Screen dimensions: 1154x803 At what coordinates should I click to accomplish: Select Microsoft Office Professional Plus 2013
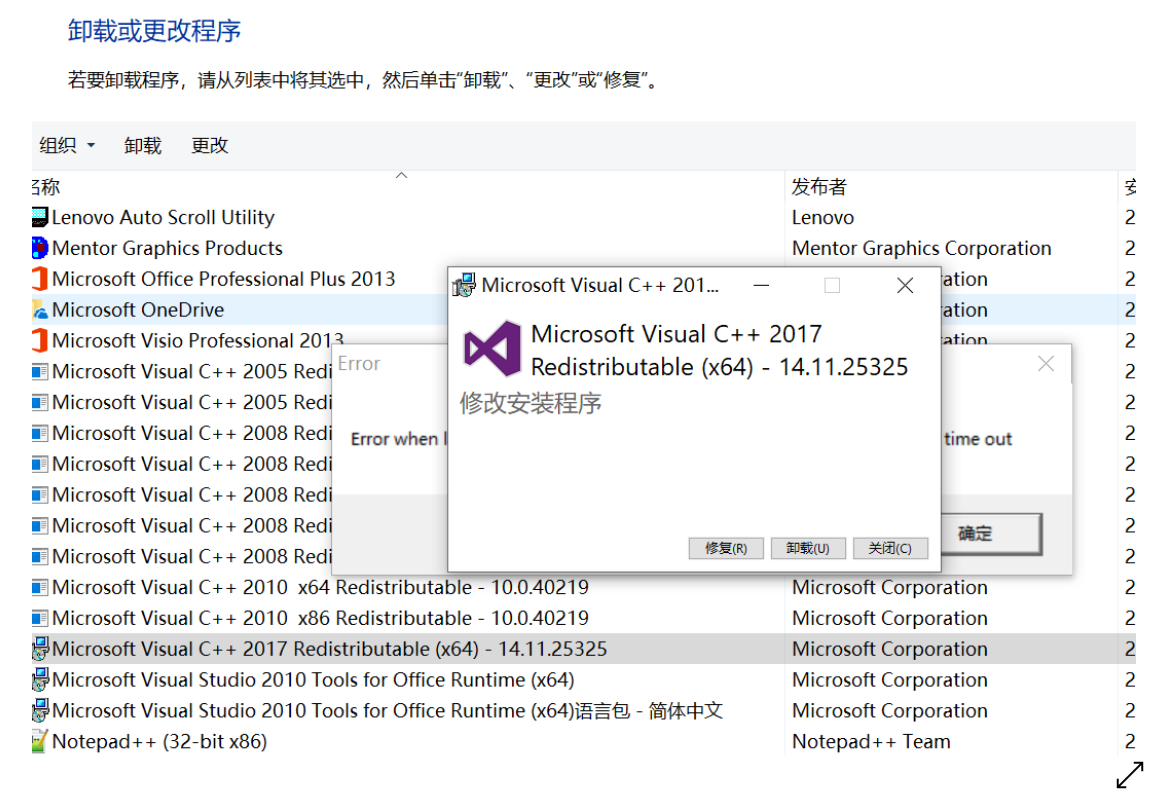pyautogui.click(x=224, y=279)
